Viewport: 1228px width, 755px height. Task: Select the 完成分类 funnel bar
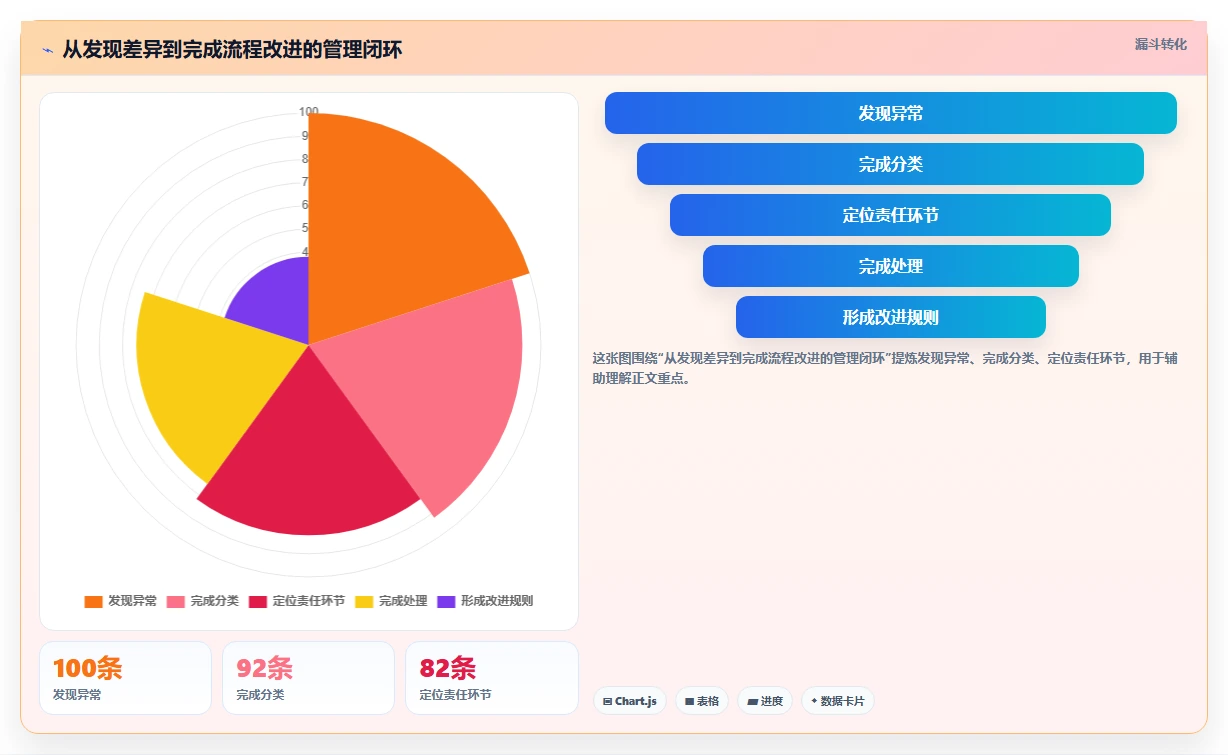pos(890,164)
